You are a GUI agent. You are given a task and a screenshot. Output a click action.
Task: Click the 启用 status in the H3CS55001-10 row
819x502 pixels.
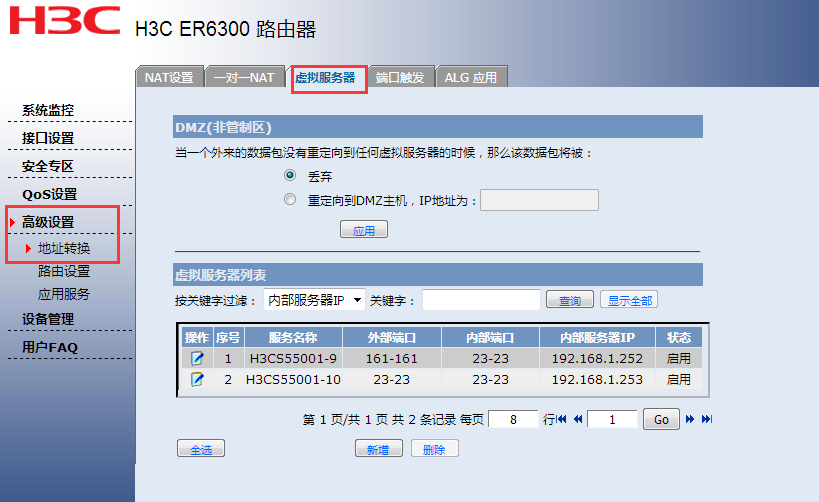click(x=678, y=379)
